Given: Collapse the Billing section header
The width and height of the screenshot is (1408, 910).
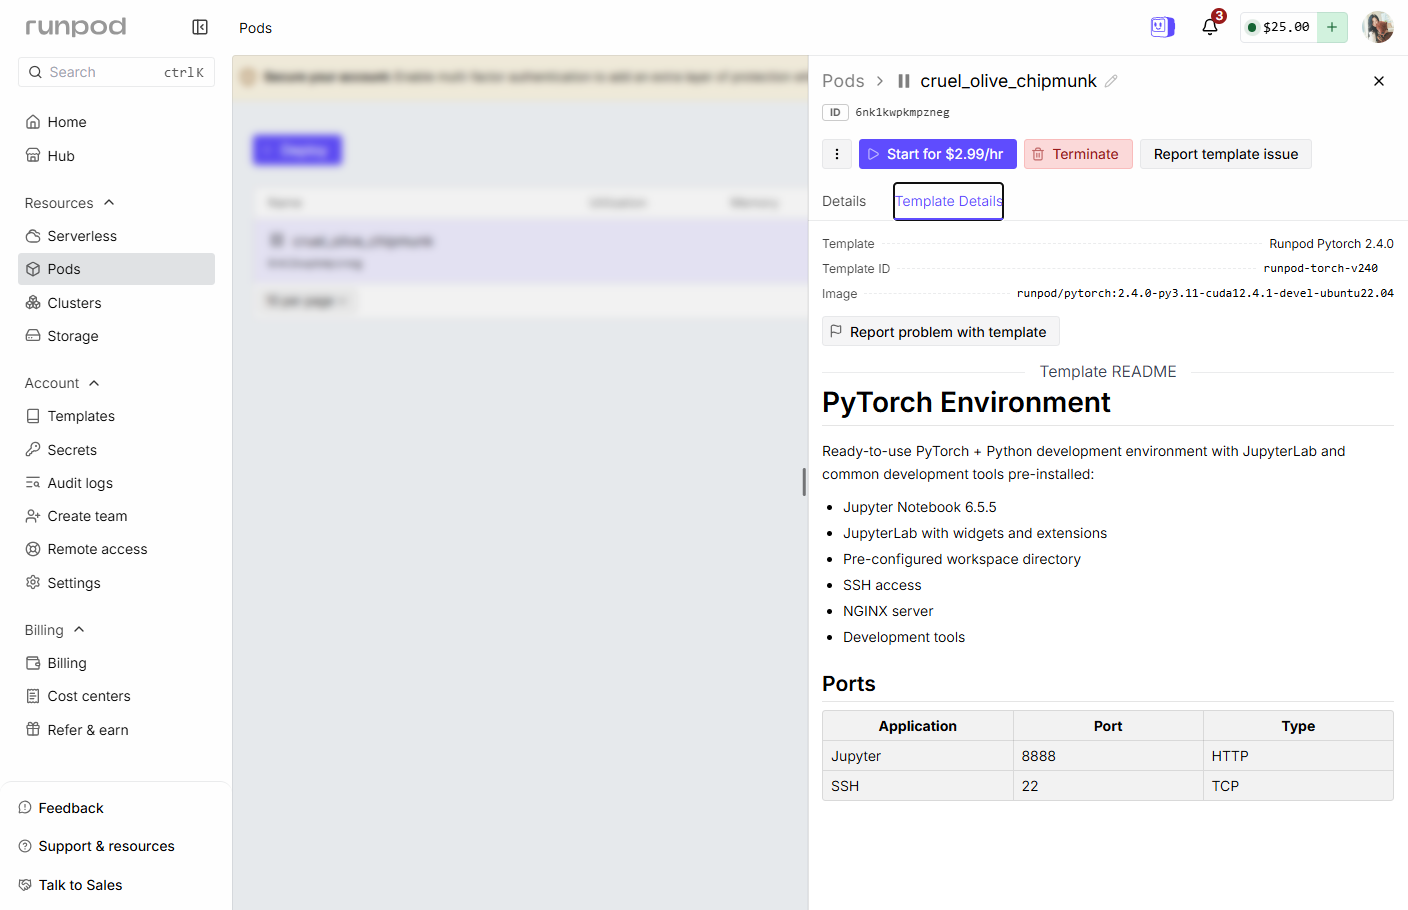Looking at the screenshot, I should pyautogui.click(x=55, y=630).
